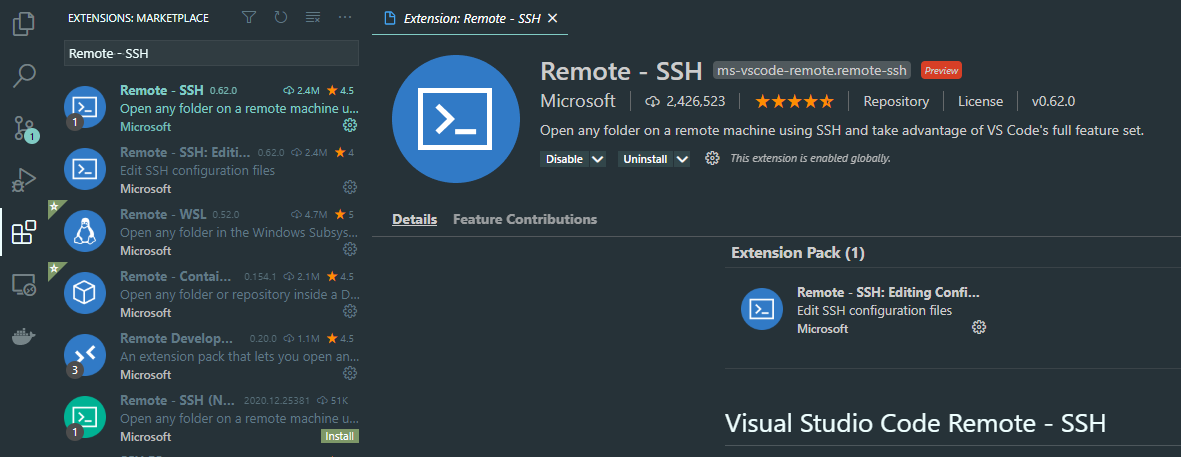Open the Source Control view
Image resolution: width=1181 pixels, height=457 pixels.
coord(24,129)
